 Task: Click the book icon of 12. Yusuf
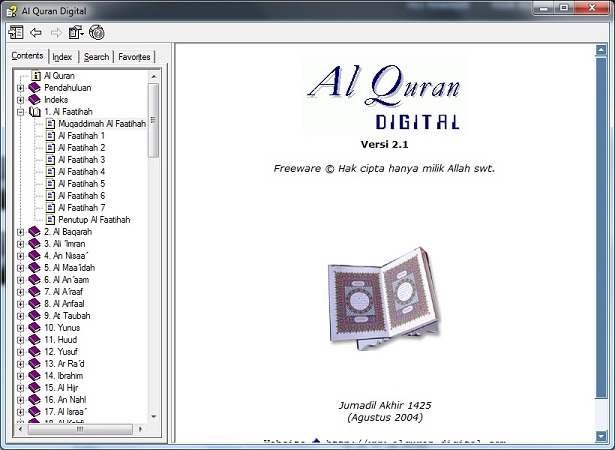pyautogui.click(x=35, y=352)
